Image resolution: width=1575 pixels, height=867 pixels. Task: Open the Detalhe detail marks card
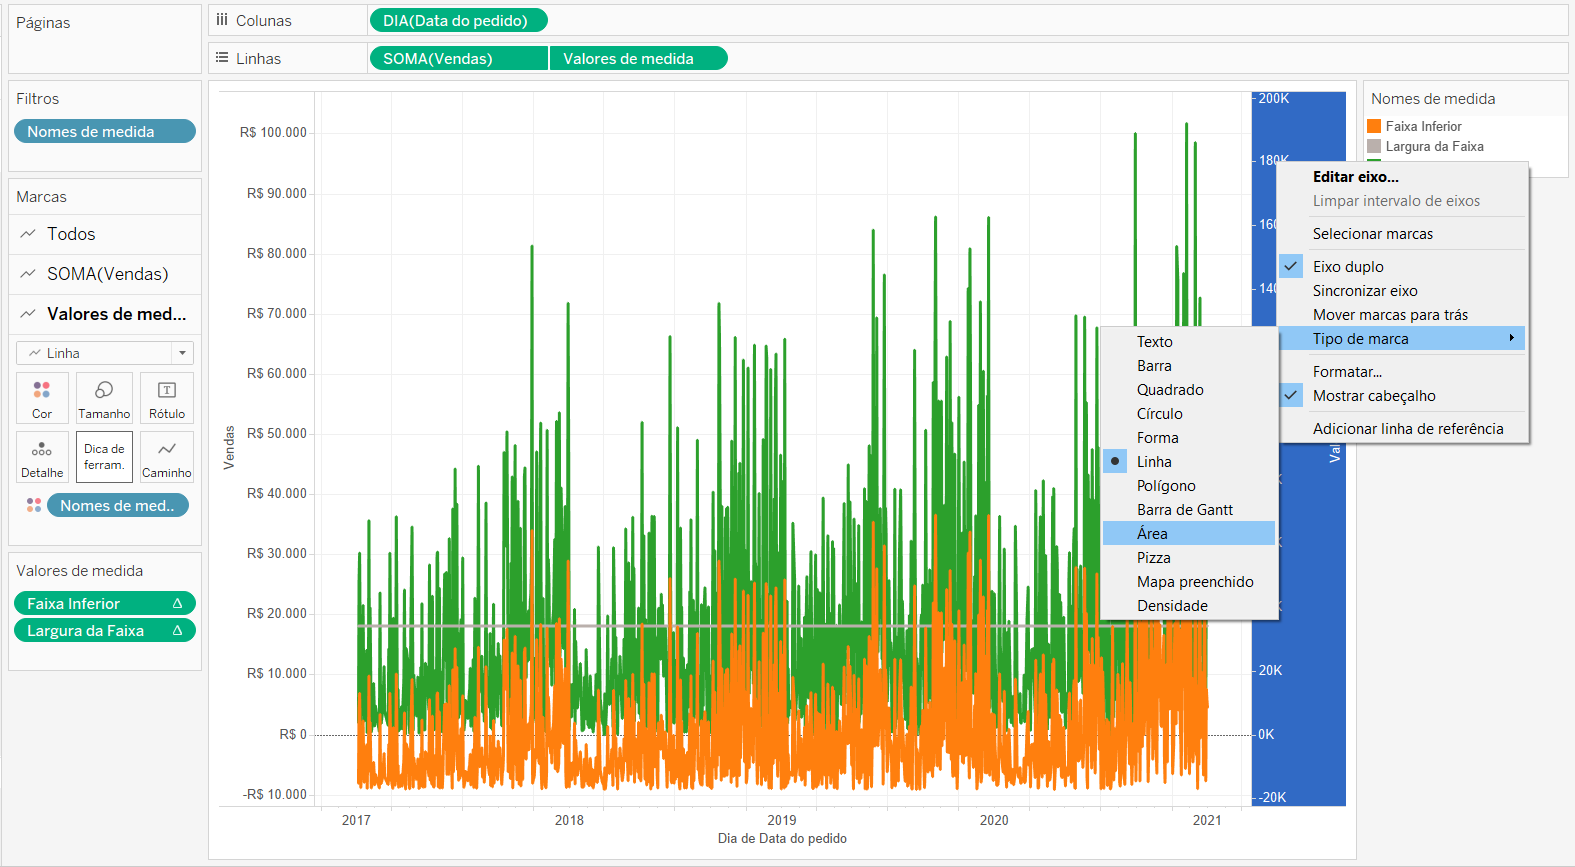click(42, 457)
